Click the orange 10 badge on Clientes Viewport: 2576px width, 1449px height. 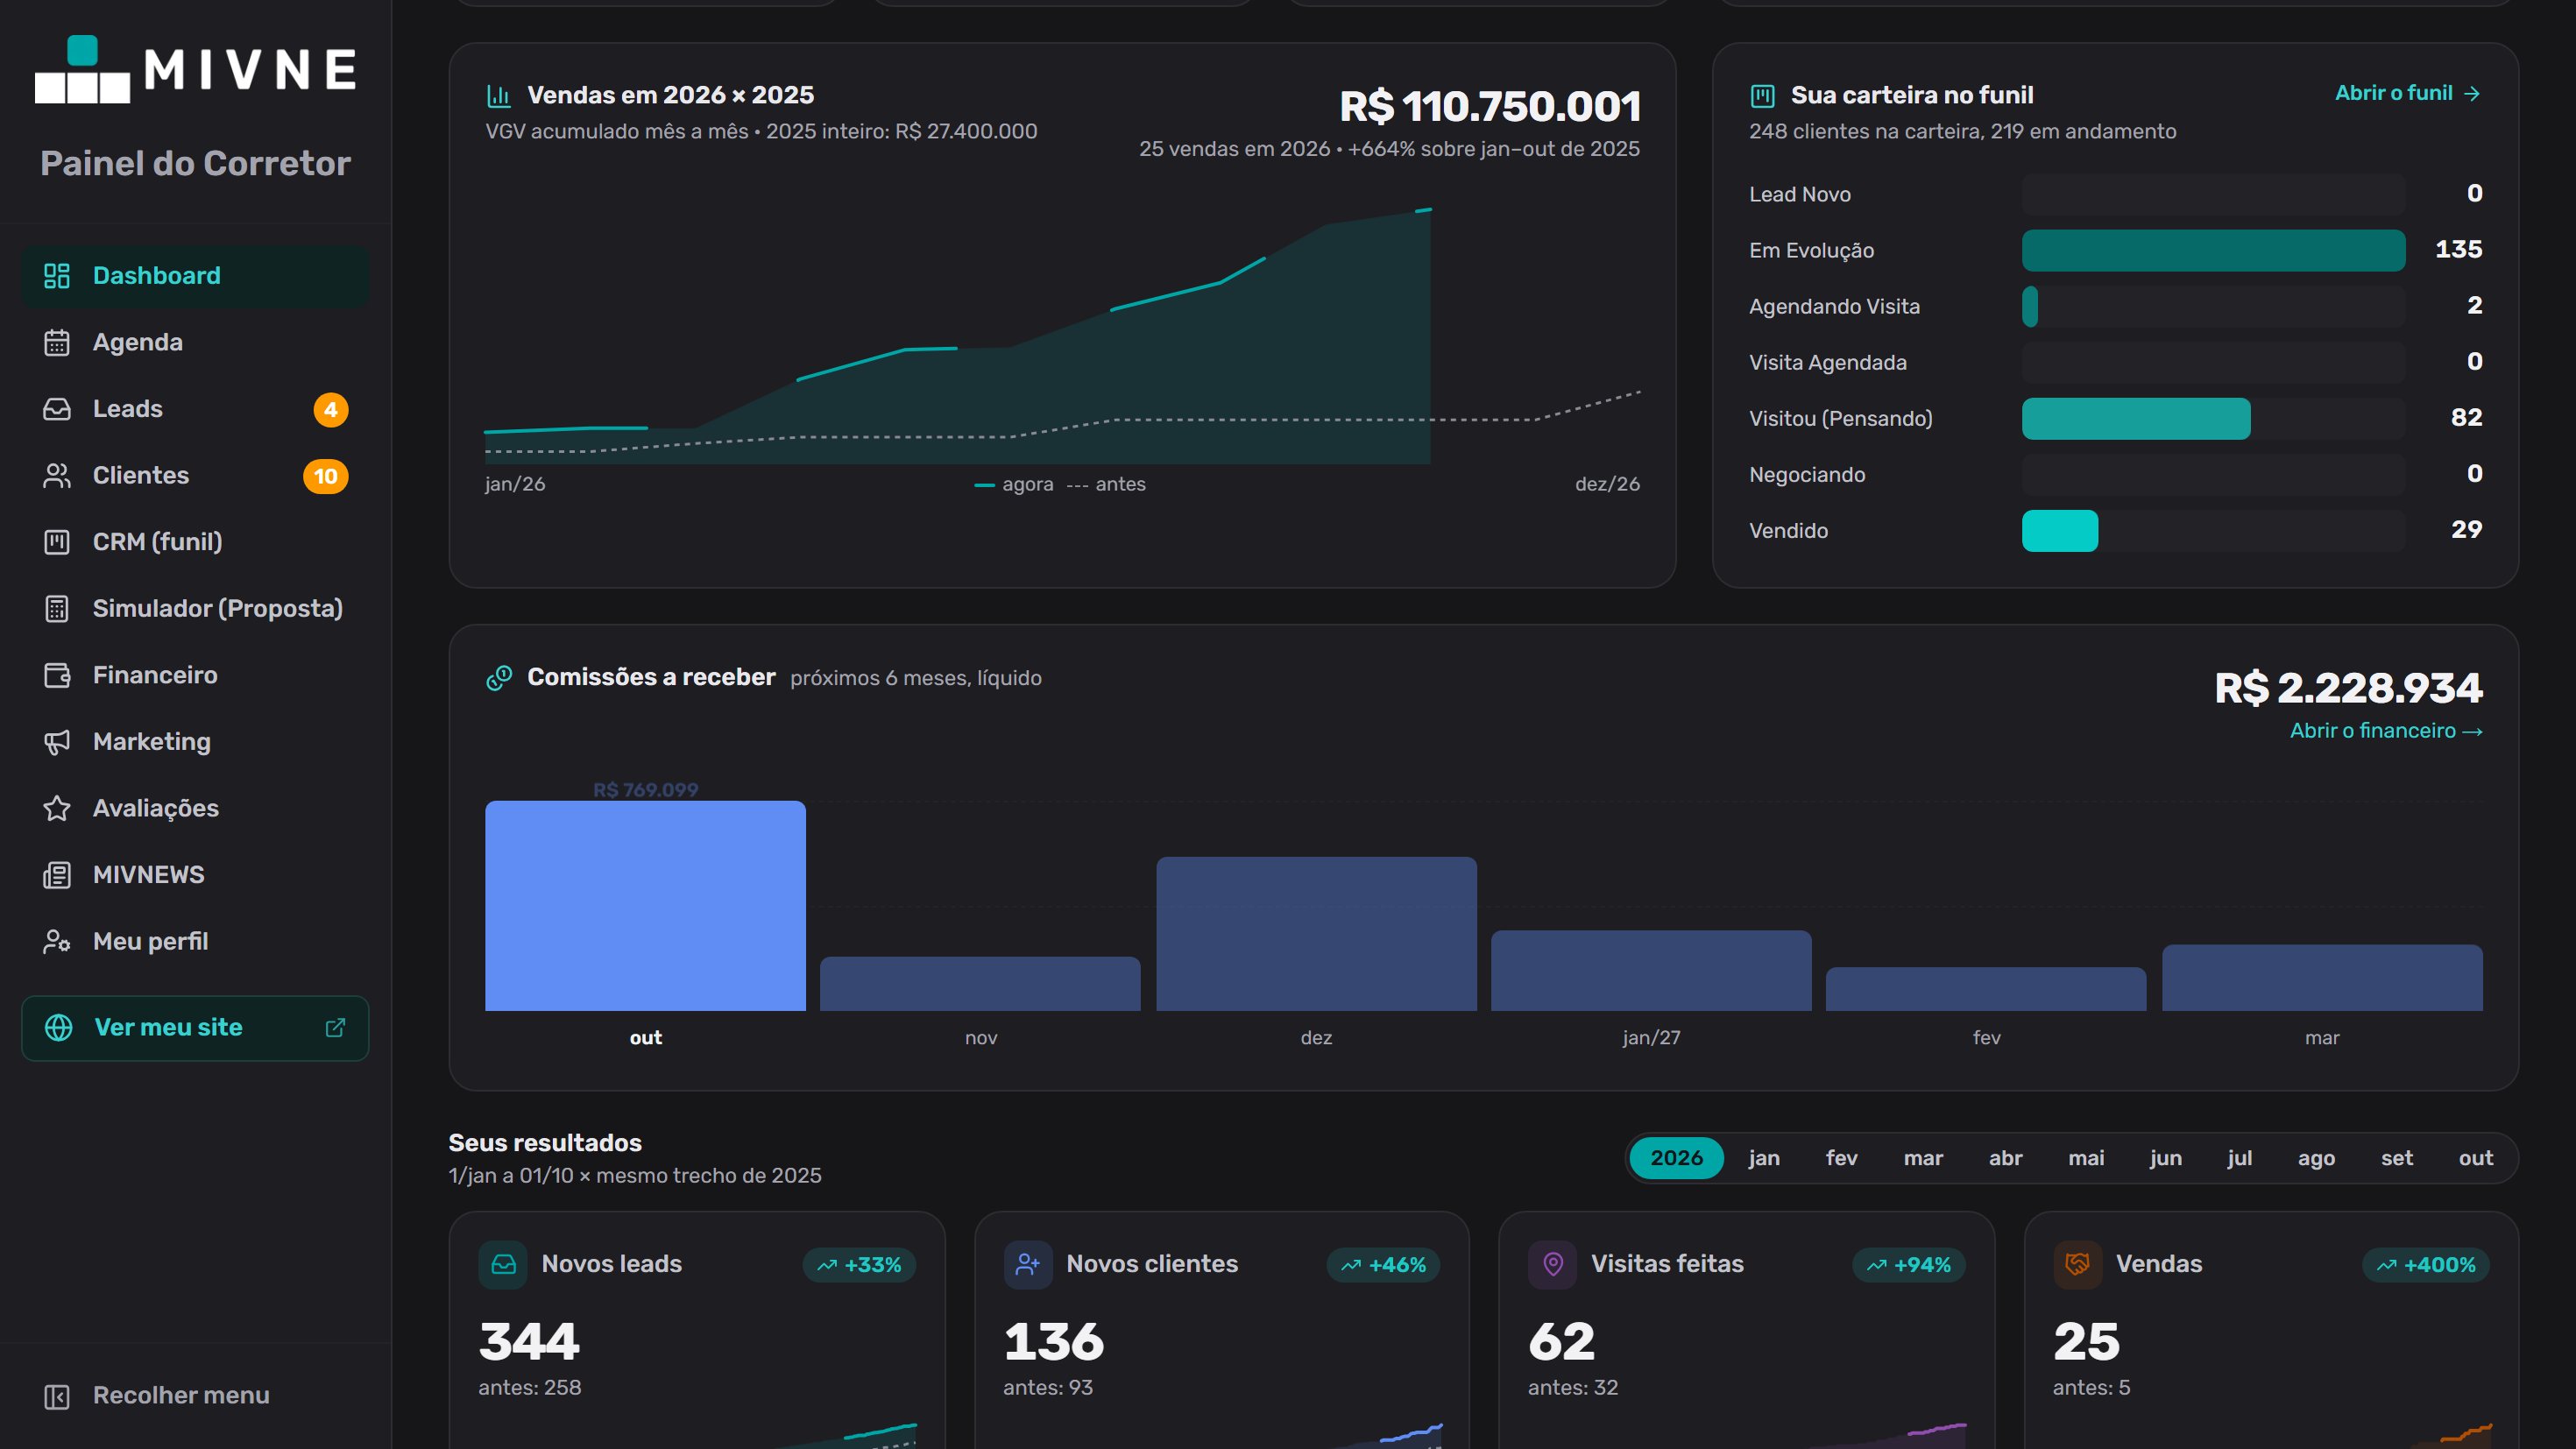pos(326,477)
